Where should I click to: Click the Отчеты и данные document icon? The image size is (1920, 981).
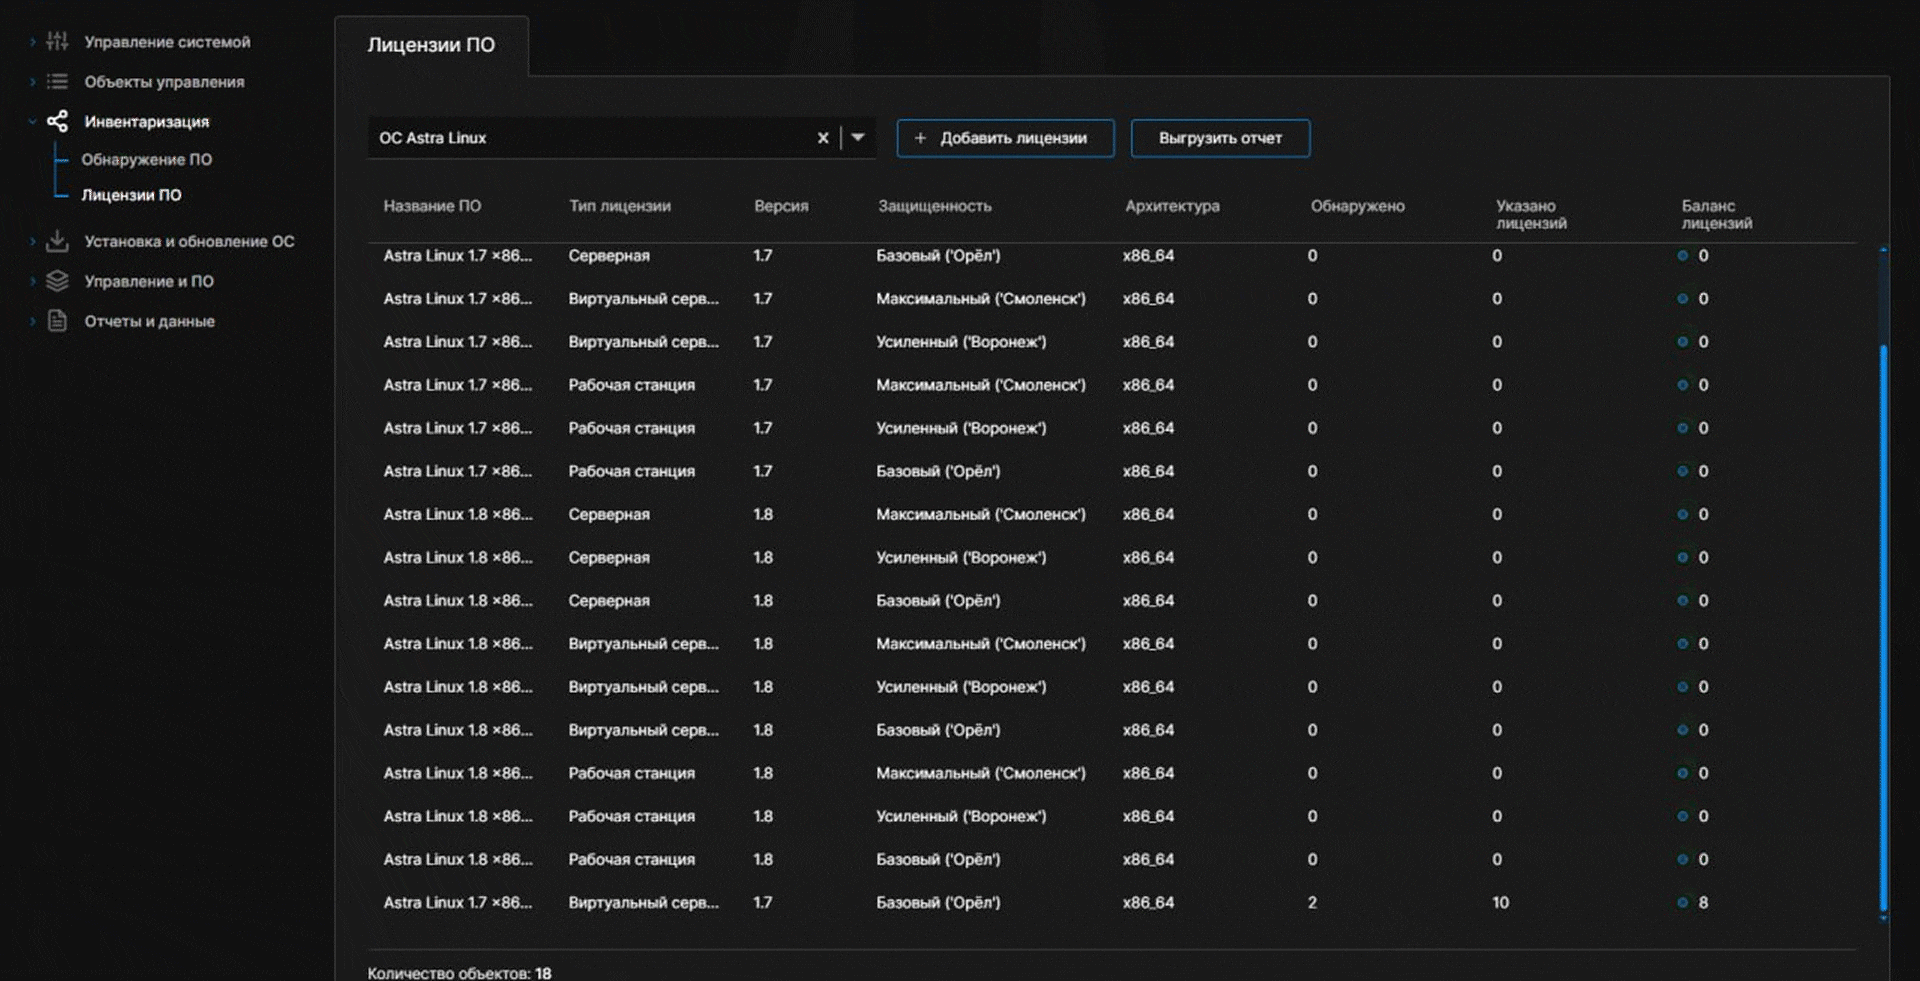[x=57, y=321]
